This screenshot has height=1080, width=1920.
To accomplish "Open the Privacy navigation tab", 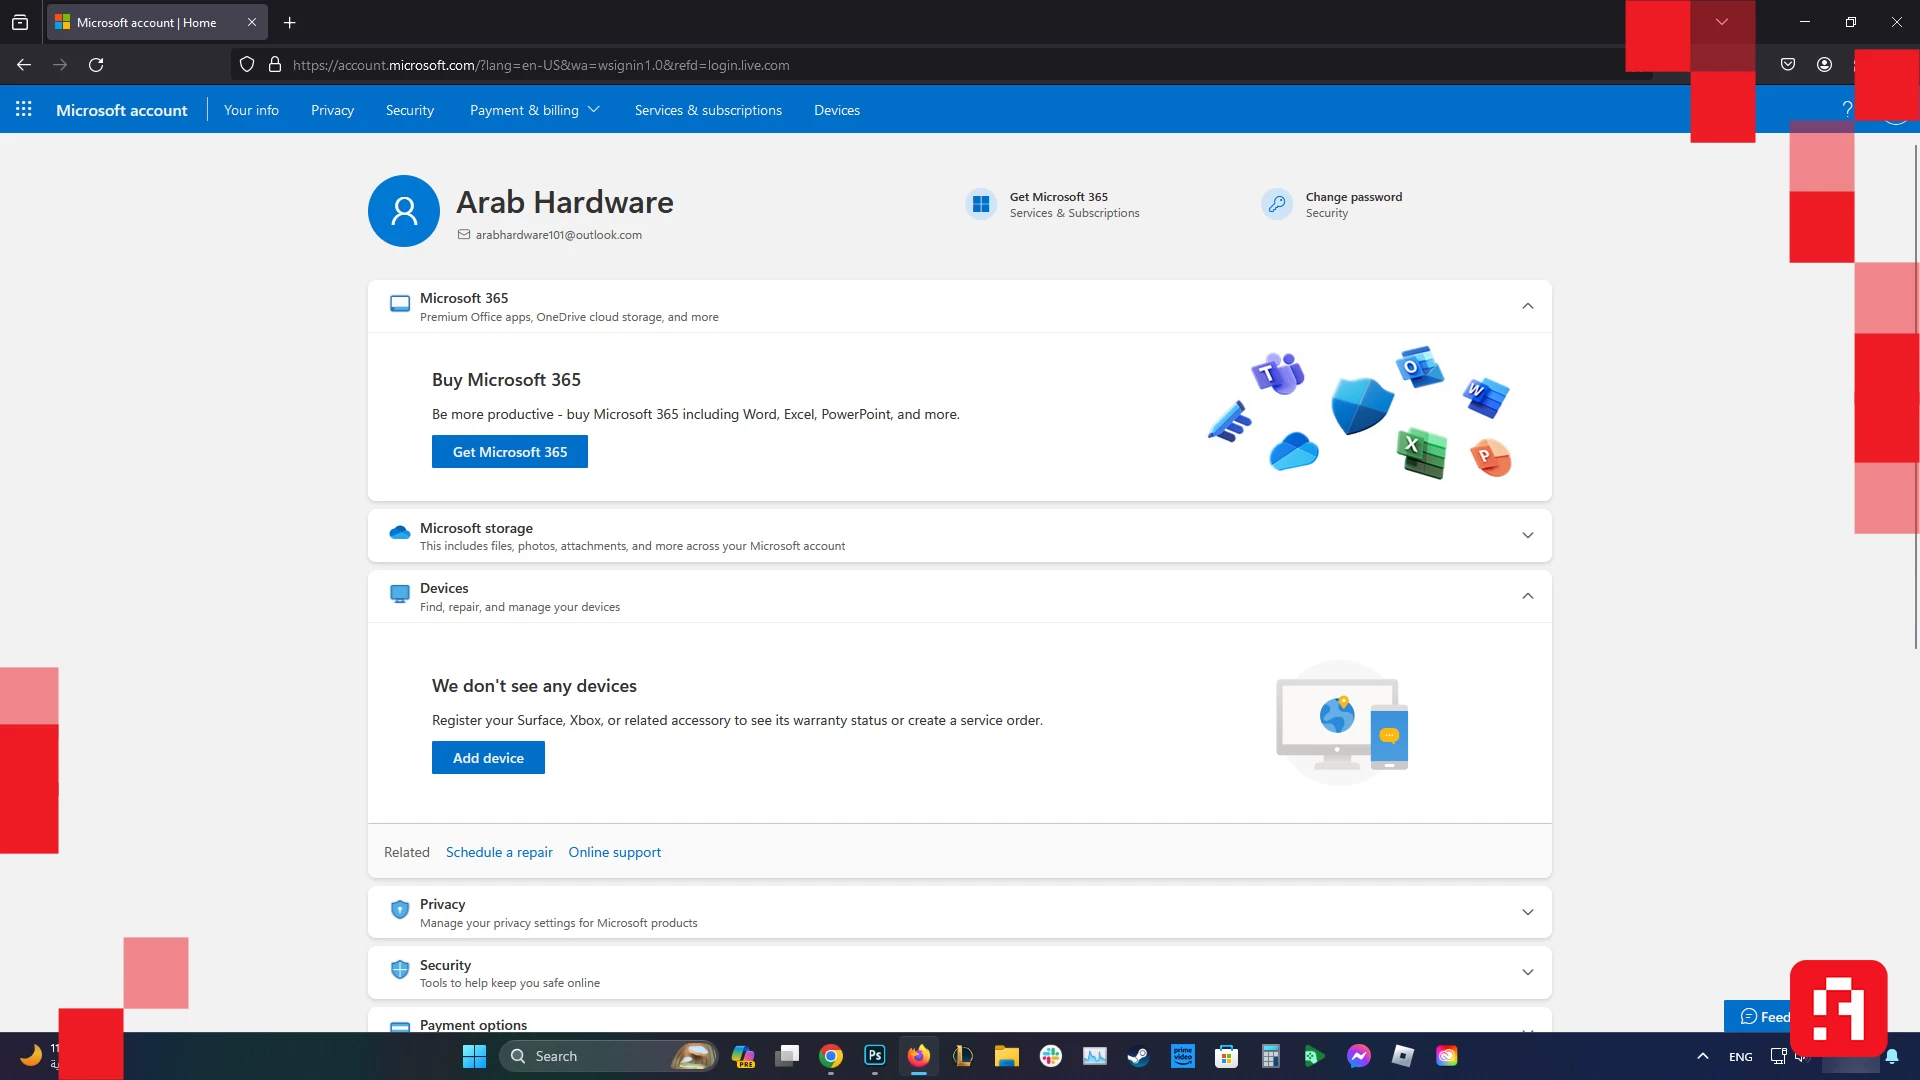I will tap(332, 110).
